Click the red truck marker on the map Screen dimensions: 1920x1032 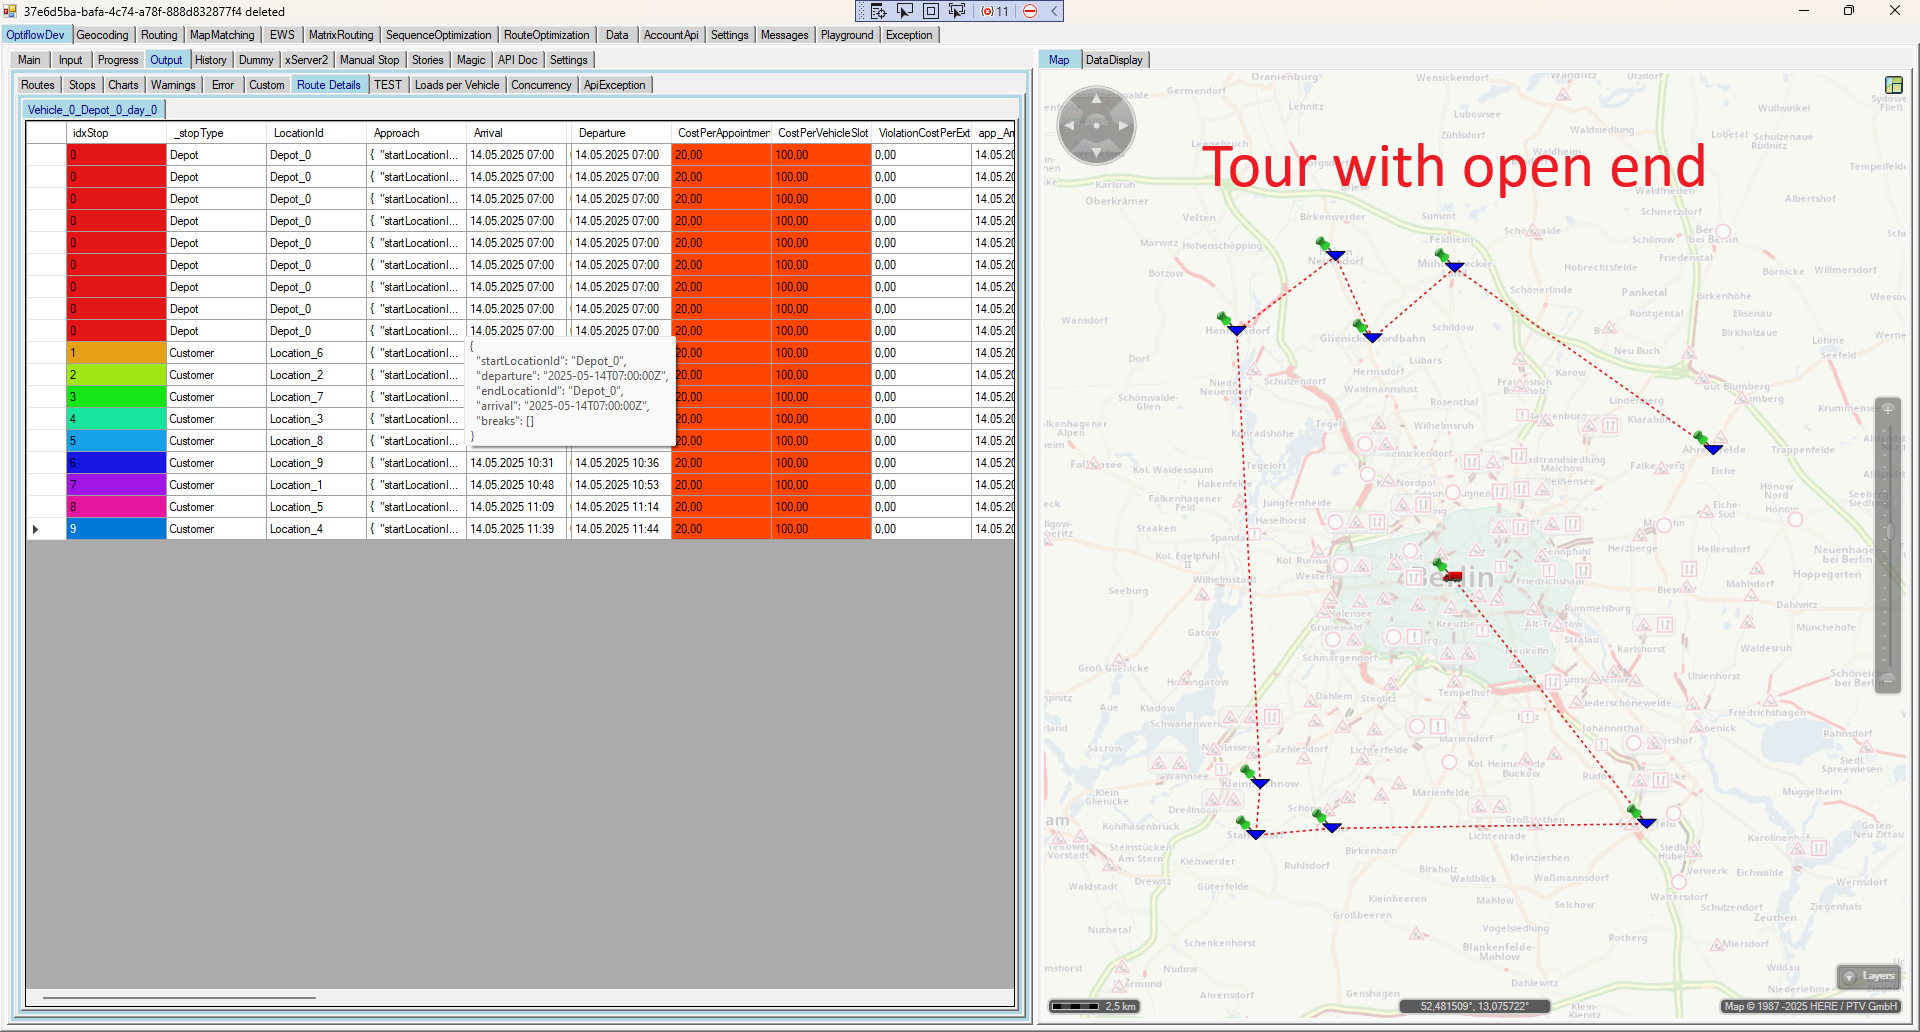1452,577
